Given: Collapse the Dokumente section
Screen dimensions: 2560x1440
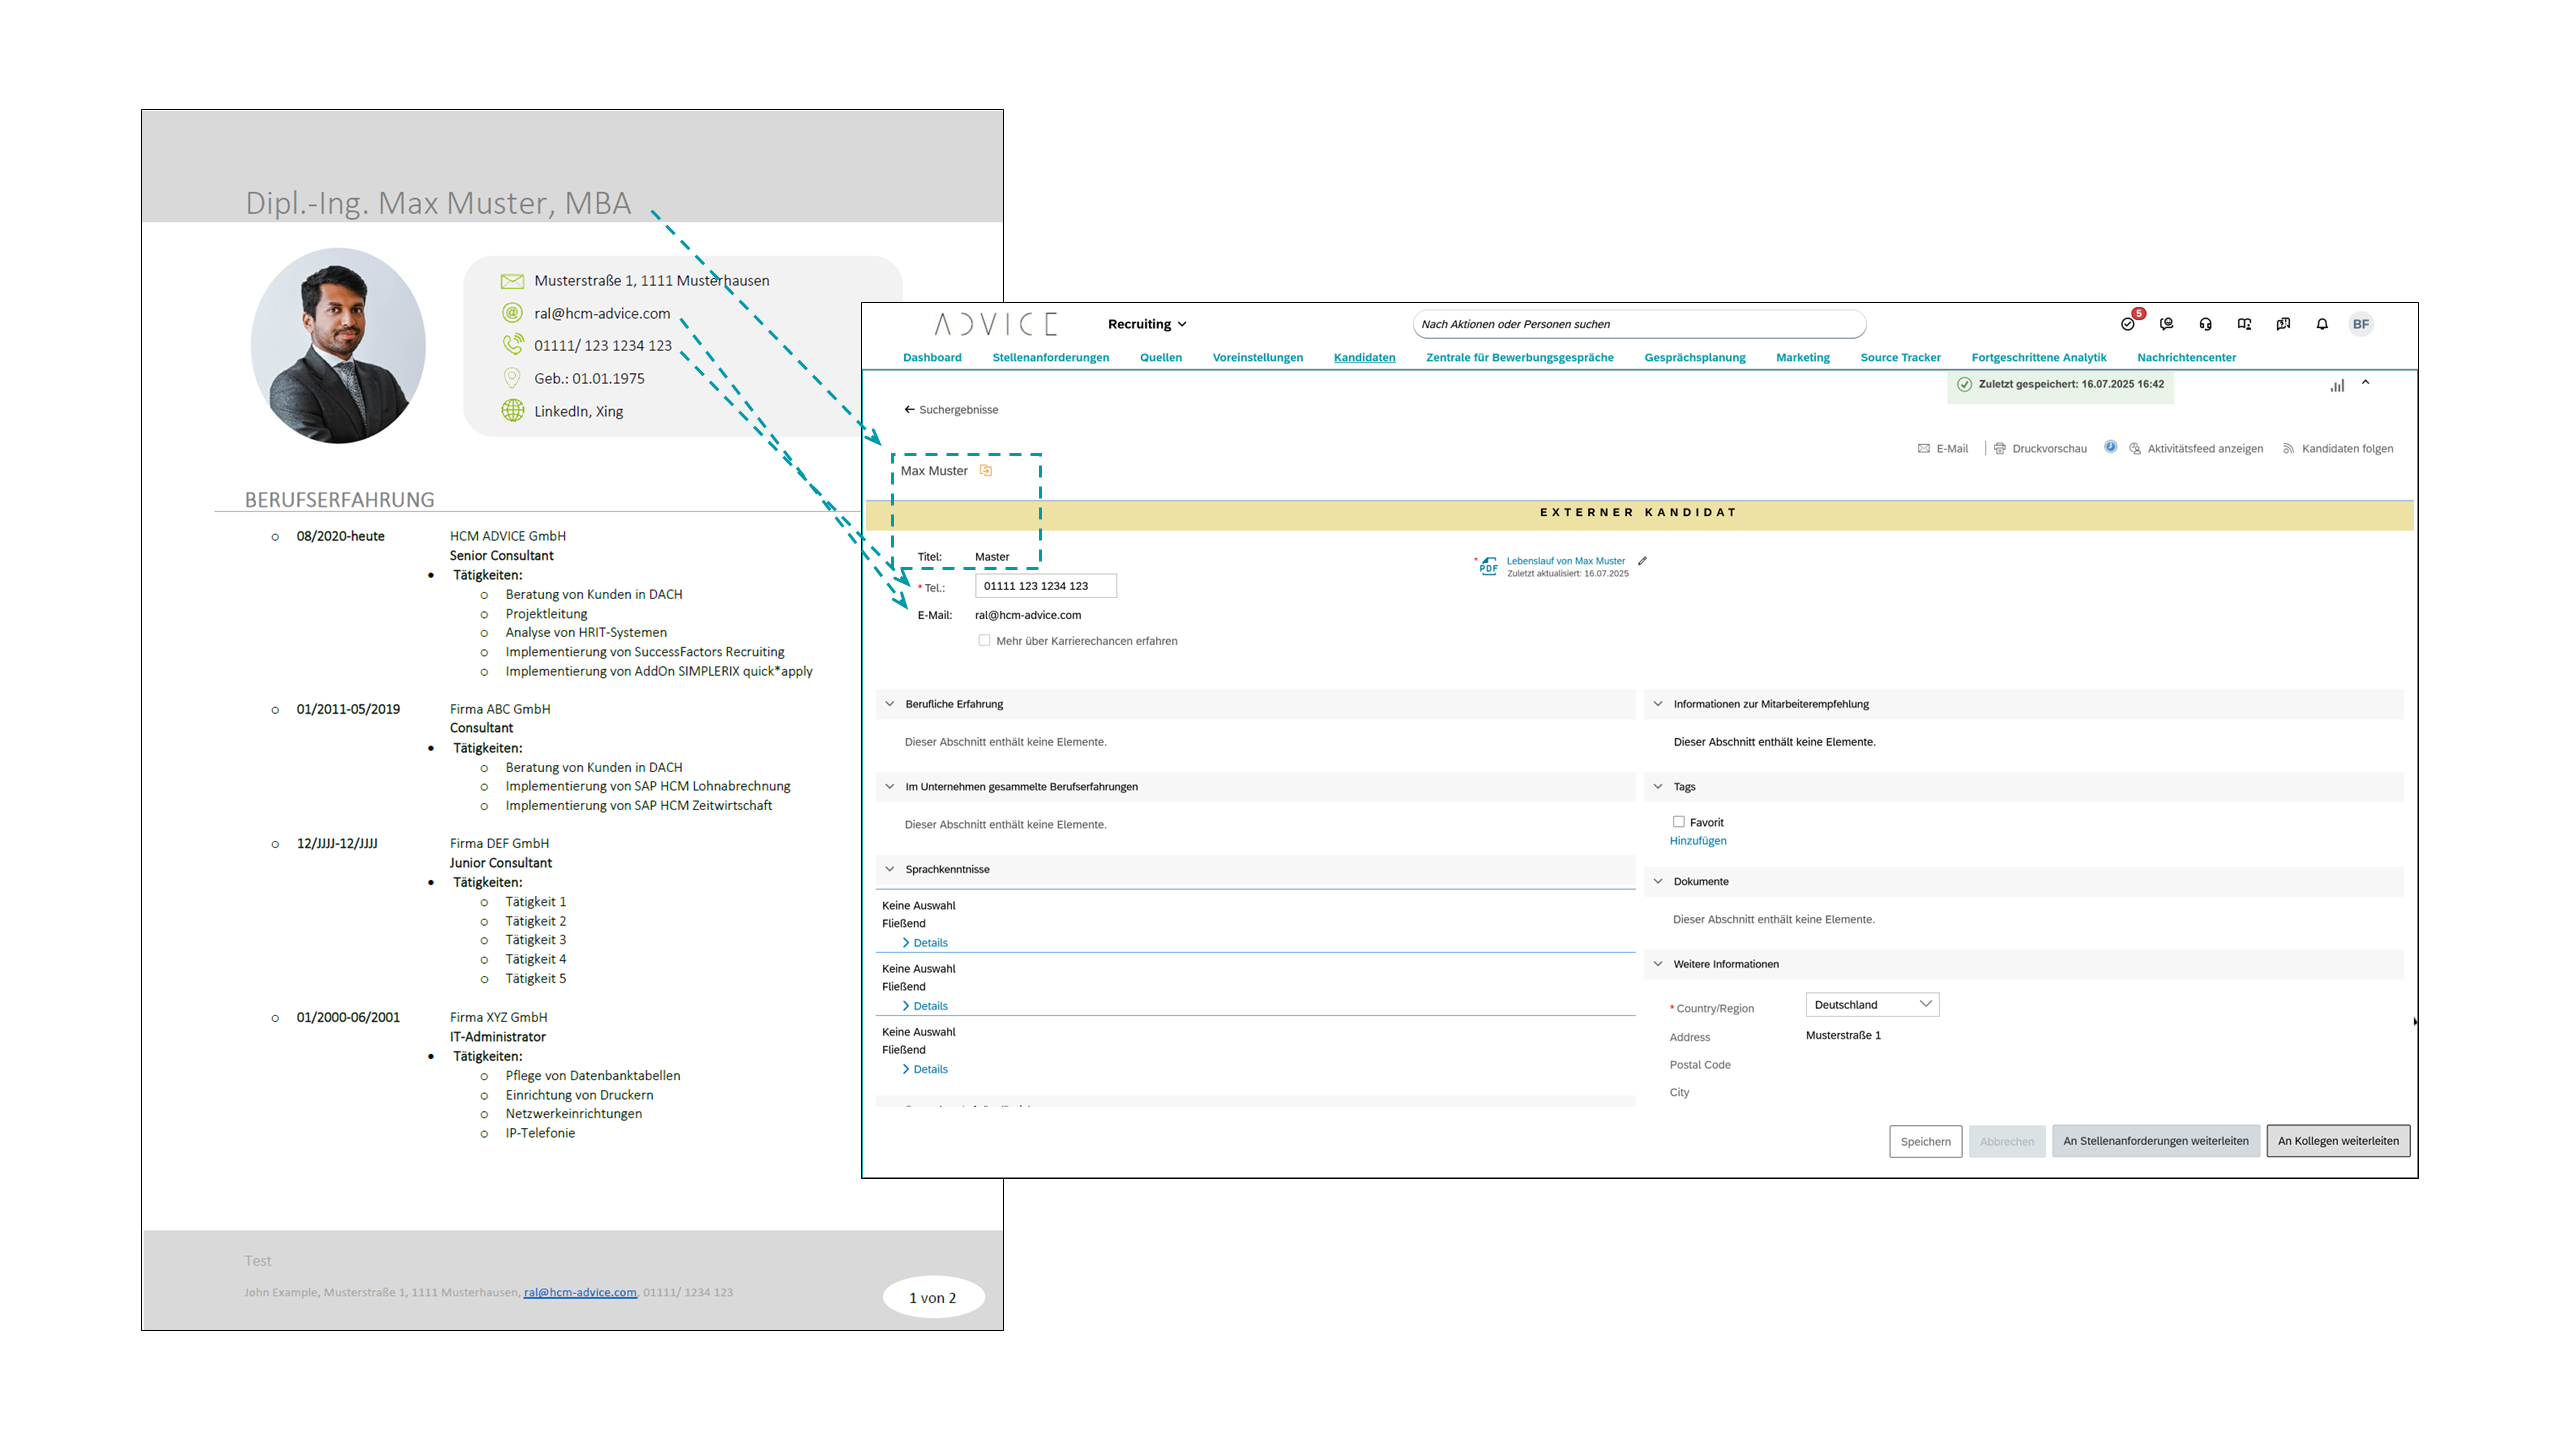Looking at the screenshot, I should [x=1658, y=882].
